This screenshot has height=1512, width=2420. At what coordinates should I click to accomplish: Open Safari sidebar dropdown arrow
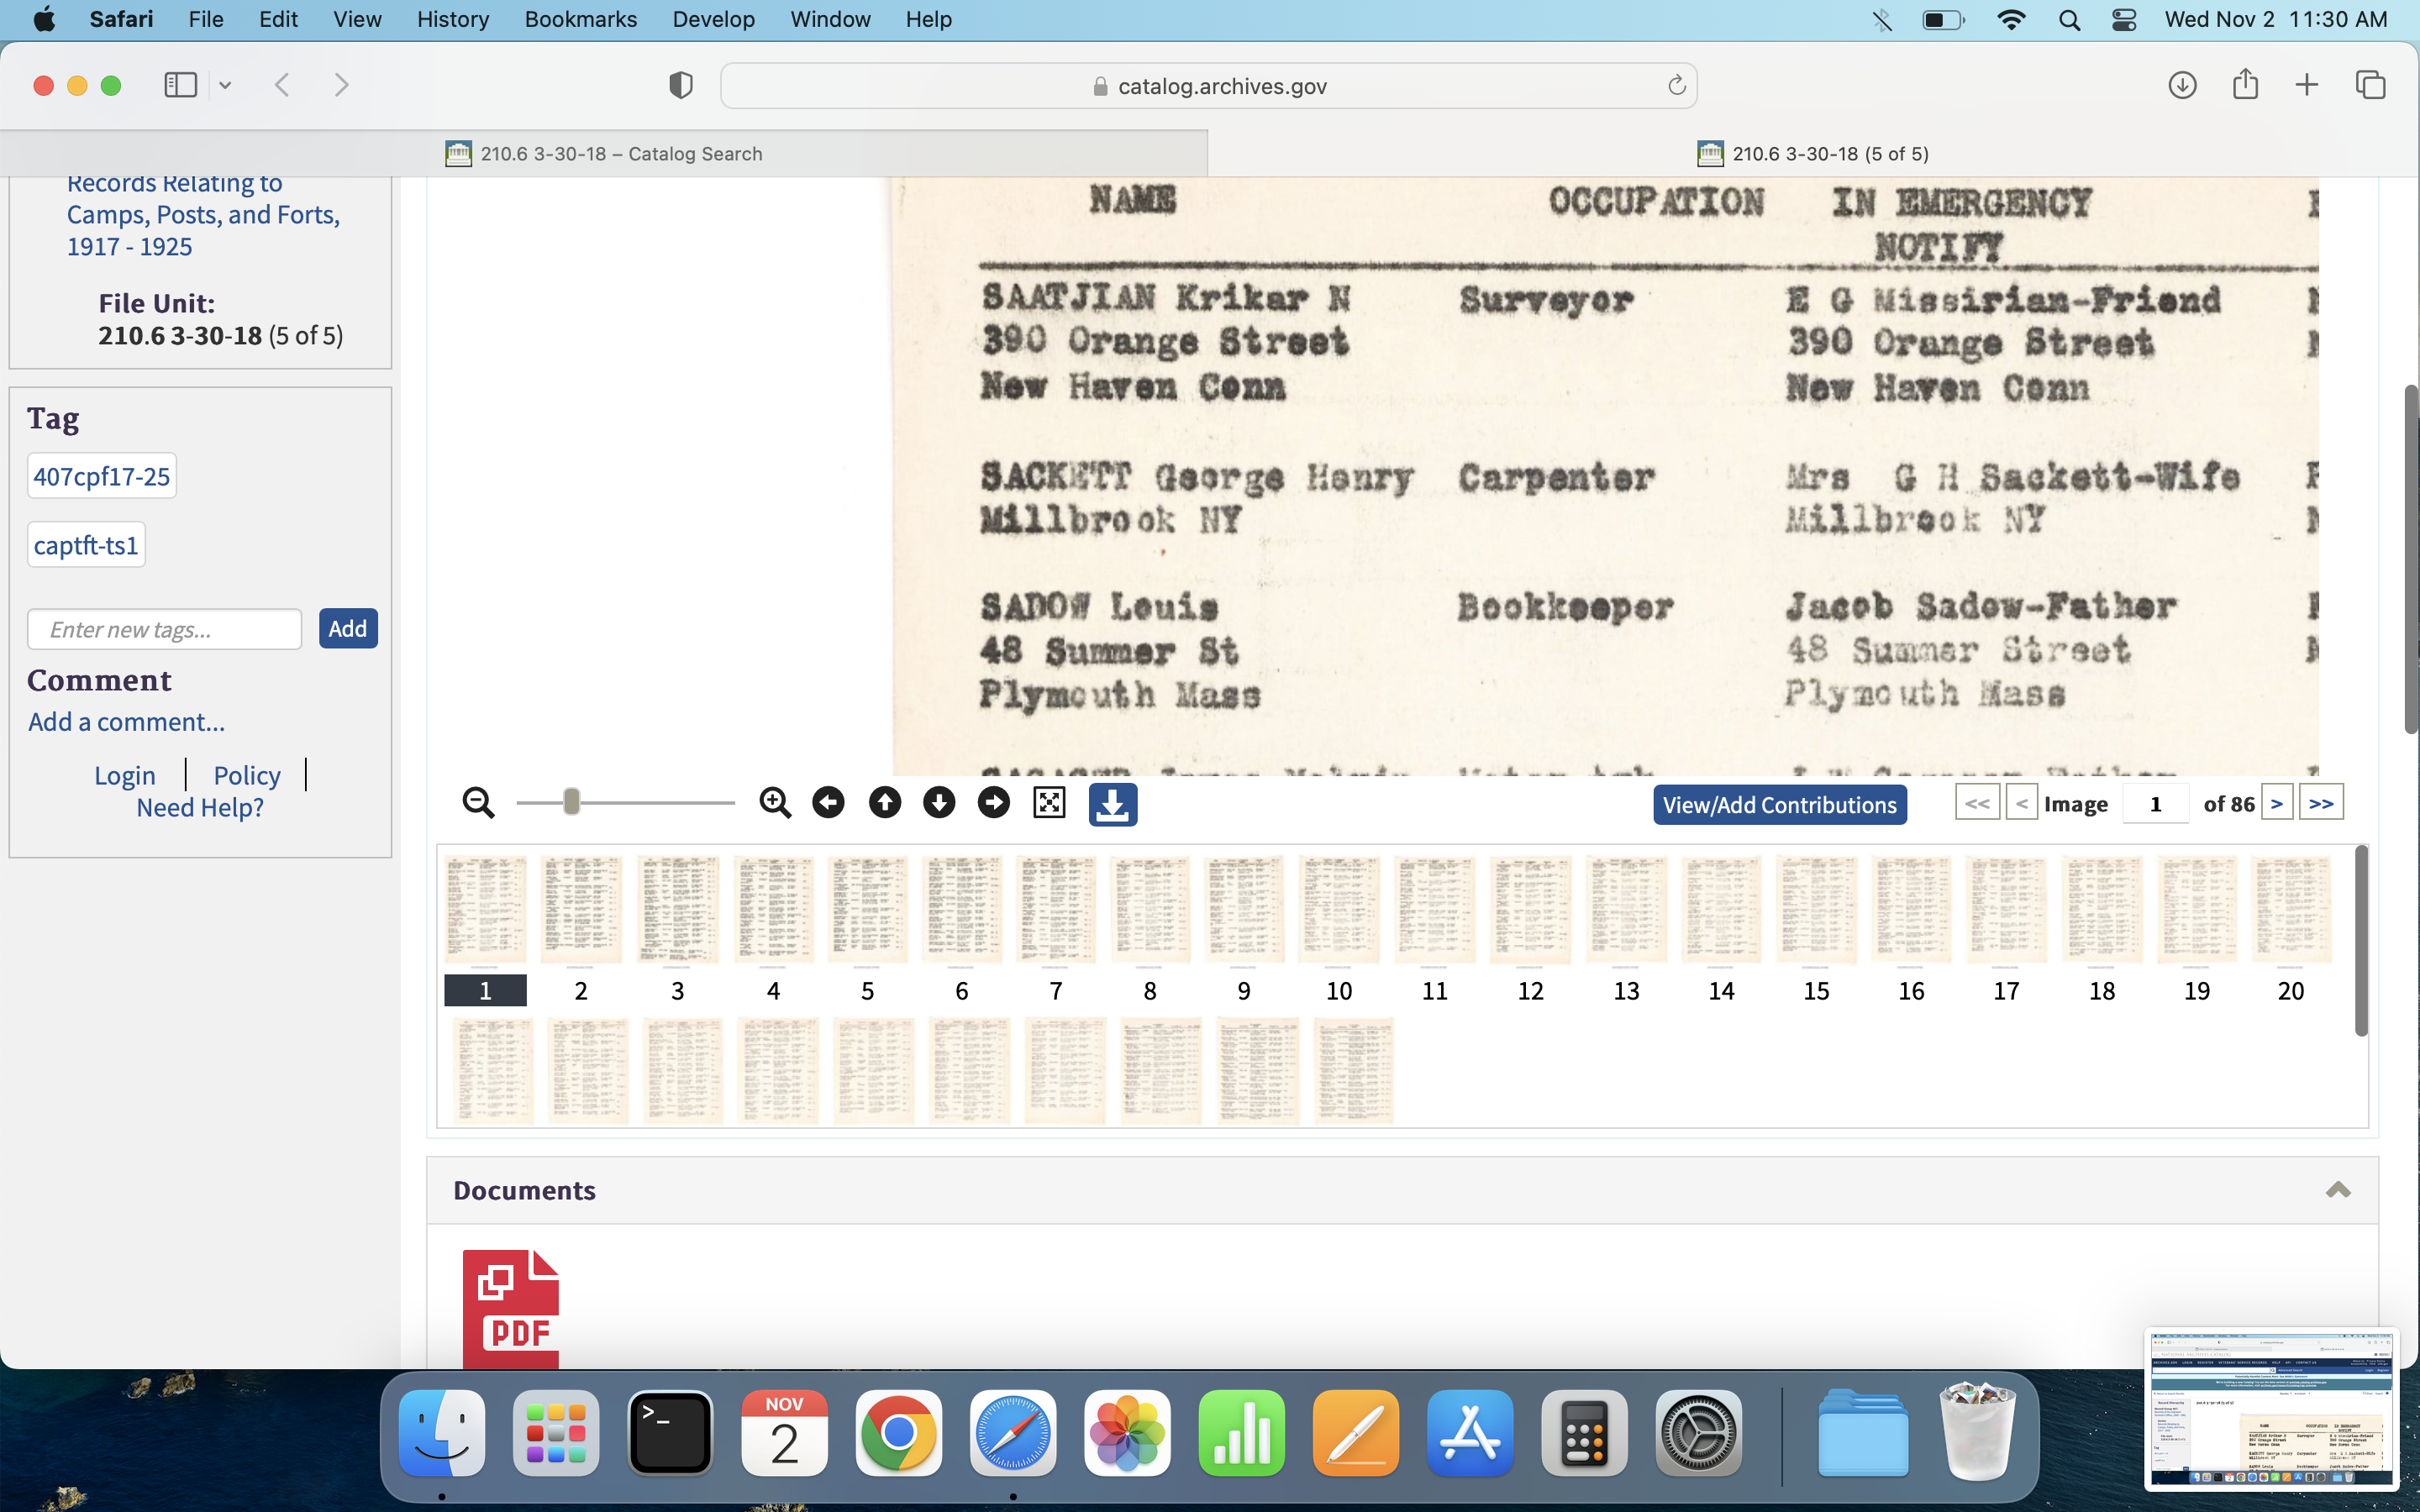[x=225, y=86]
